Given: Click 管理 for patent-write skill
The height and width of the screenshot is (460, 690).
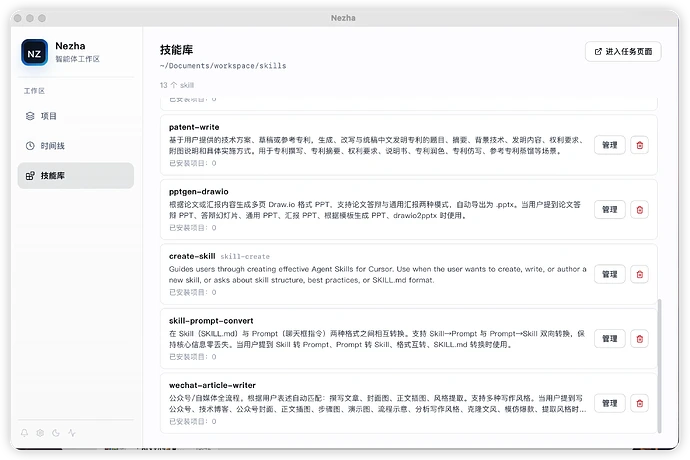Looking at the screenshot, I should (x=609, y=145).
